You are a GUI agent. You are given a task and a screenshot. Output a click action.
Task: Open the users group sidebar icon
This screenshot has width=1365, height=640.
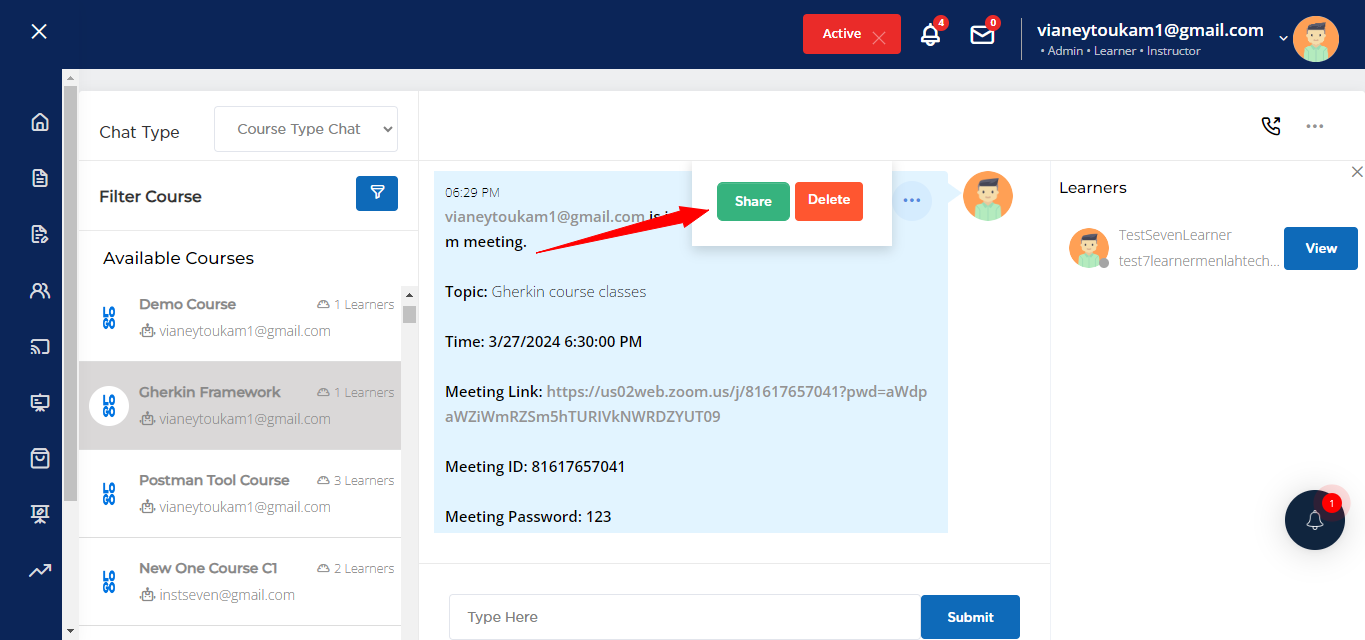pos(40,291)
